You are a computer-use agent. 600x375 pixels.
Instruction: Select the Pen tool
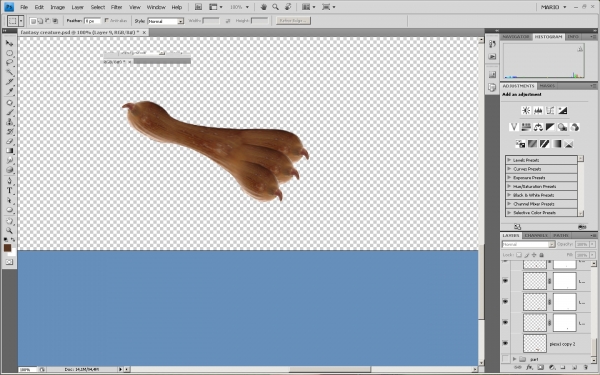click(x=9, y=181)
